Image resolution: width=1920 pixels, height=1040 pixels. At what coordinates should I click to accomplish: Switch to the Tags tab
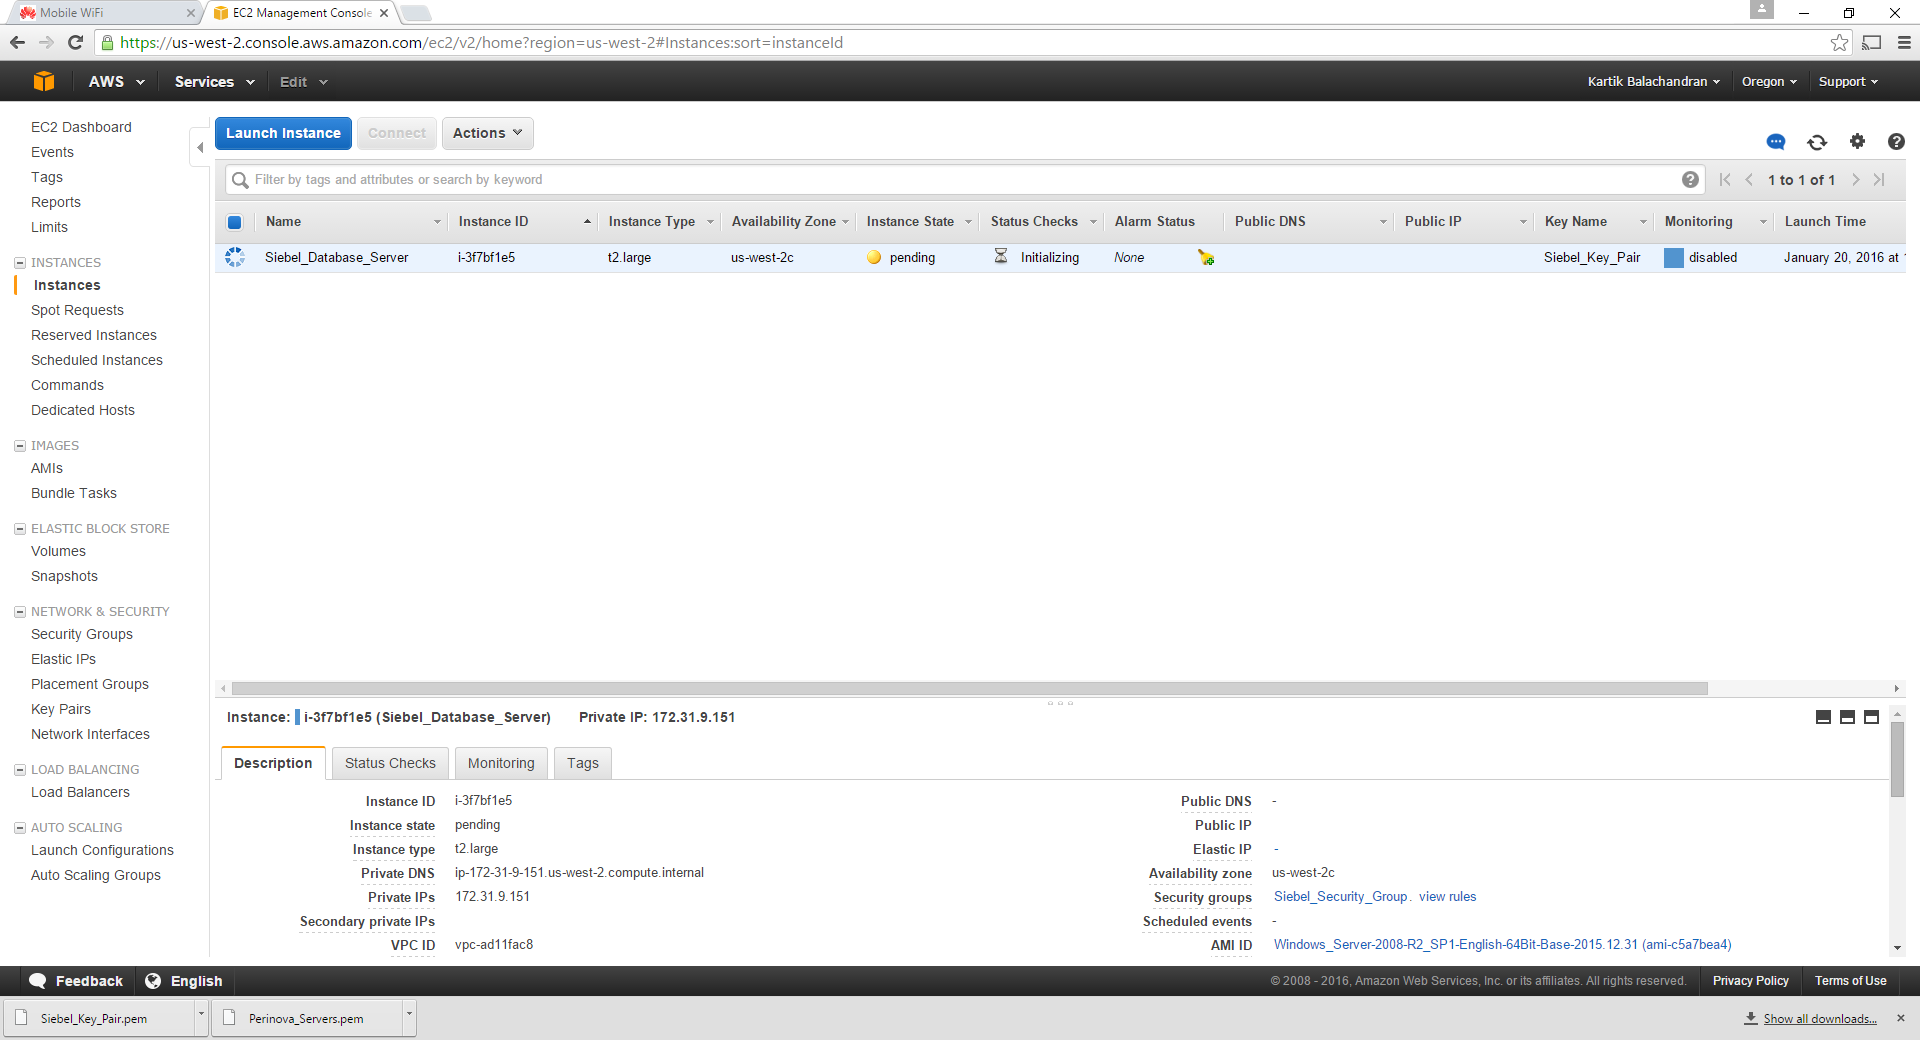click(x=583, y=763)
